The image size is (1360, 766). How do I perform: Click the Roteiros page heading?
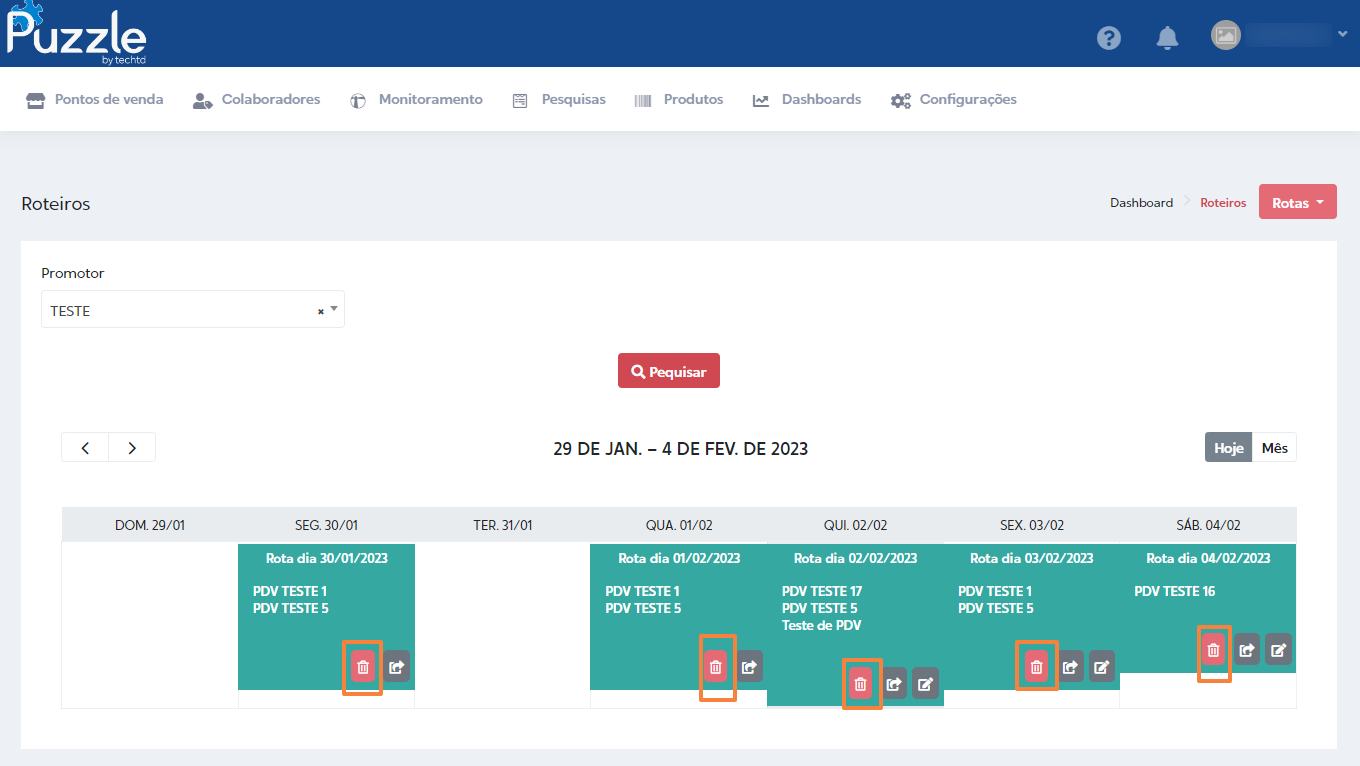(56, 203)
